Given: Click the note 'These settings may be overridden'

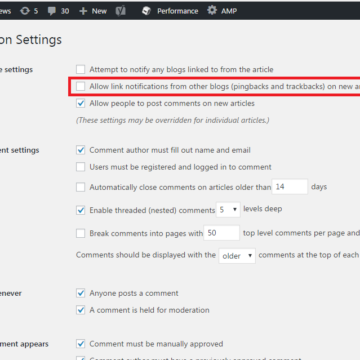Looking at the screenshot, I should pyautogui.click(x=173, y=120).
